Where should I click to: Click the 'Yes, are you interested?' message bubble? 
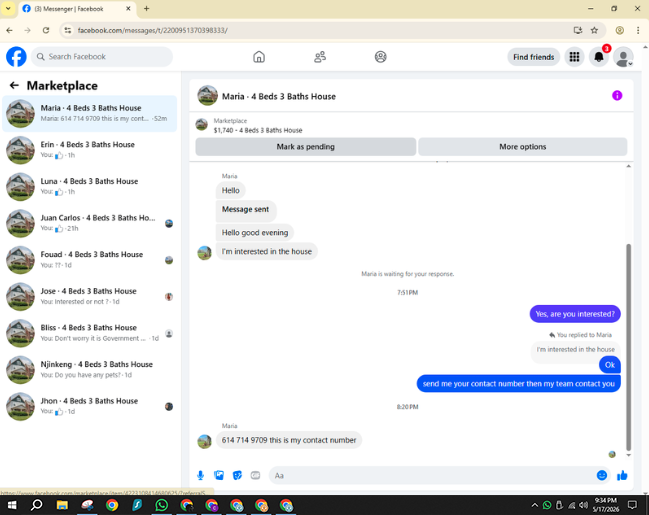tap(575, 314)
